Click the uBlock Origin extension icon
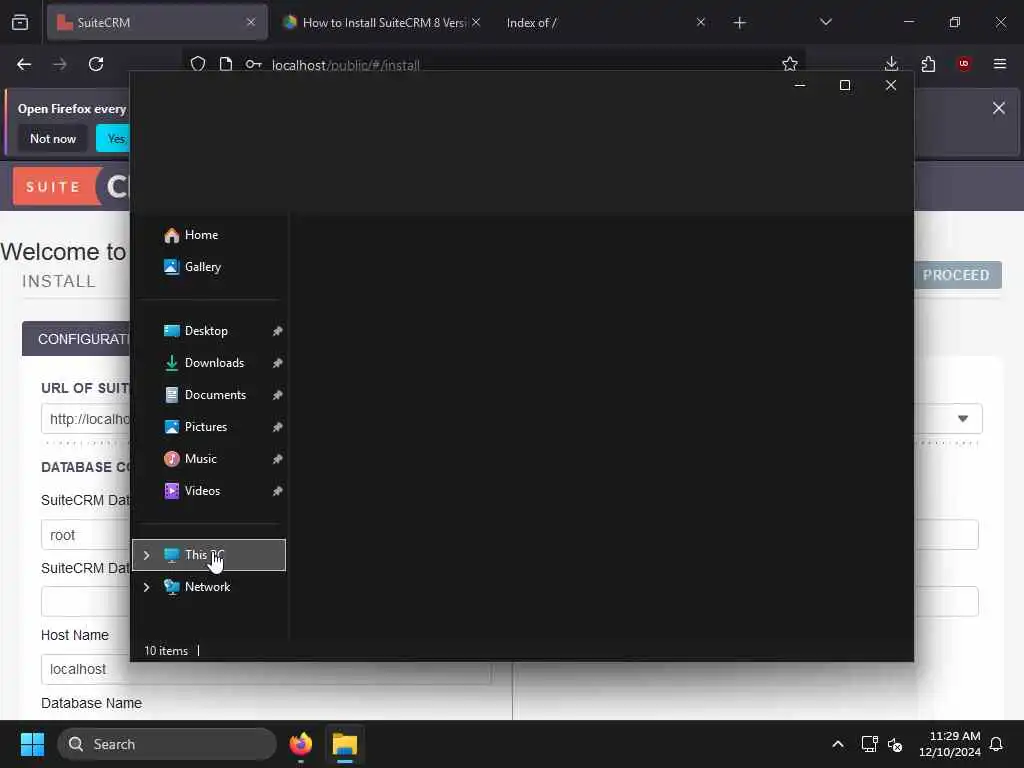1024x768 pixels. click(x=964, y=64)
